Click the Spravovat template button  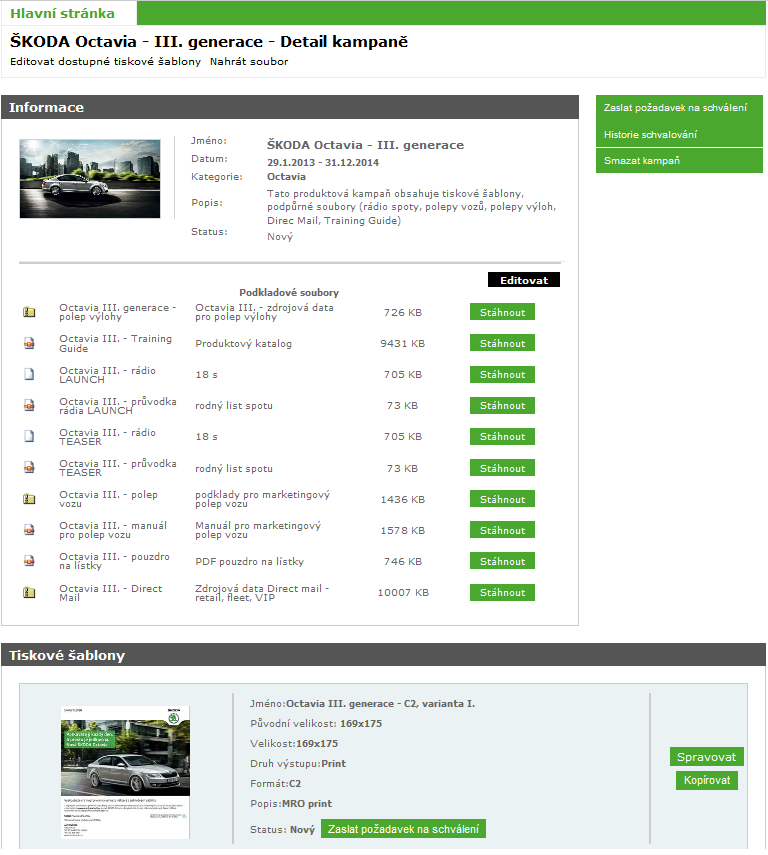coord(706,757)
